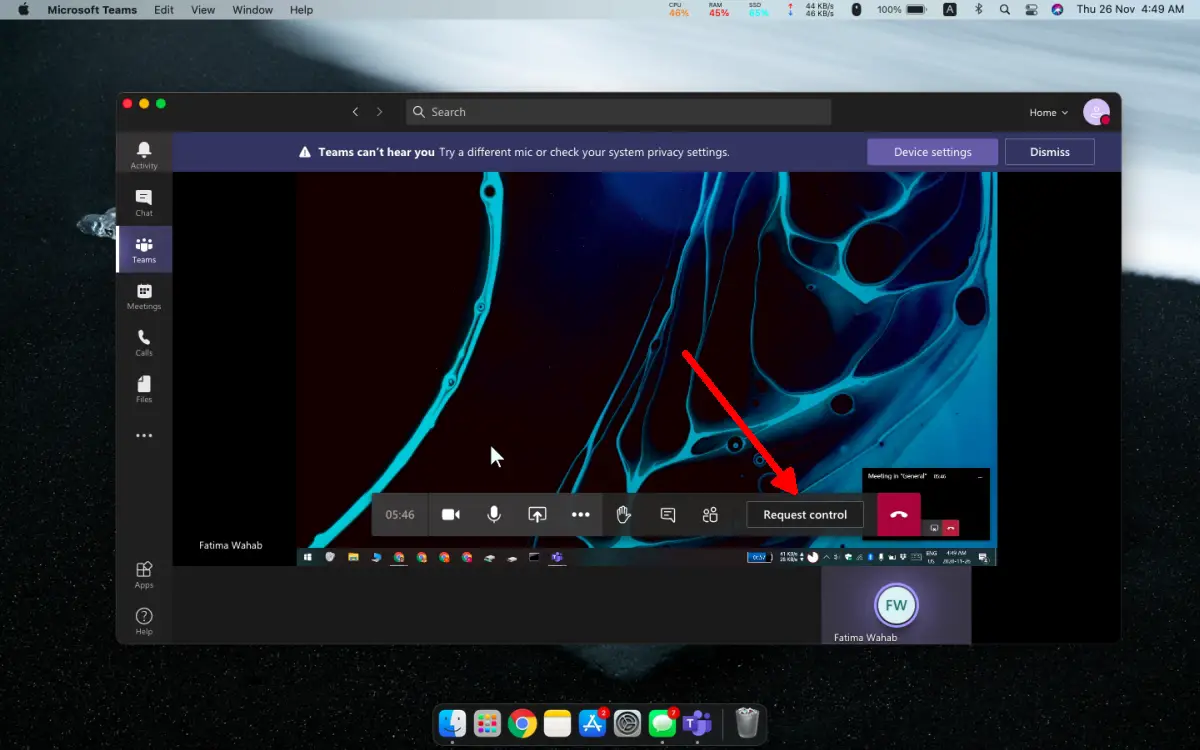Open Meetings calendar in sidebar
Image resolution: width=1200 pixels, height=750 pixels.
144,297
